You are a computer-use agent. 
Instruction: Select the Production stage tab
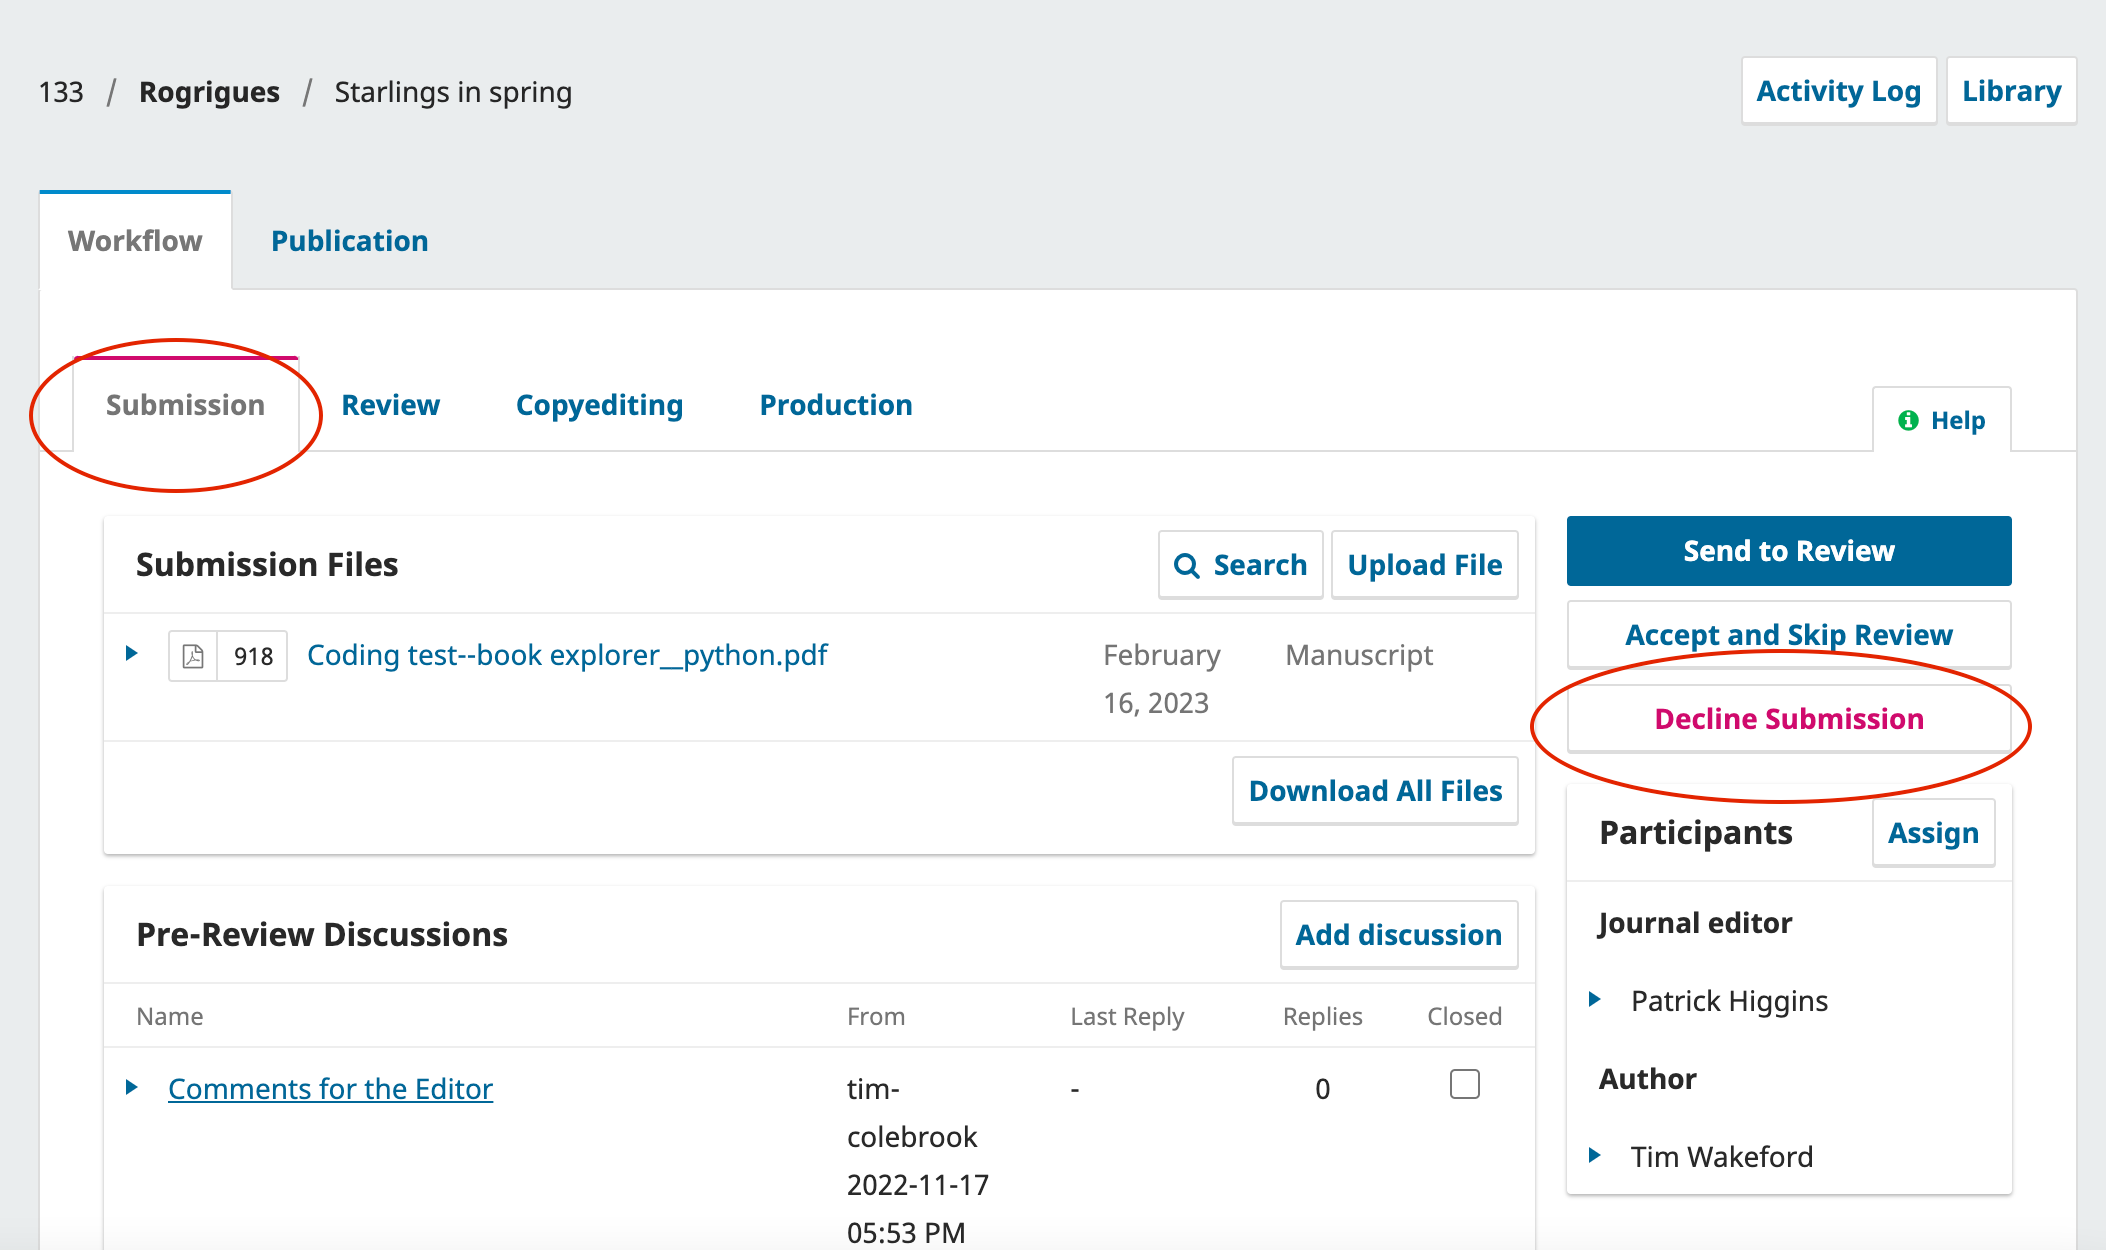click(835, 405)
